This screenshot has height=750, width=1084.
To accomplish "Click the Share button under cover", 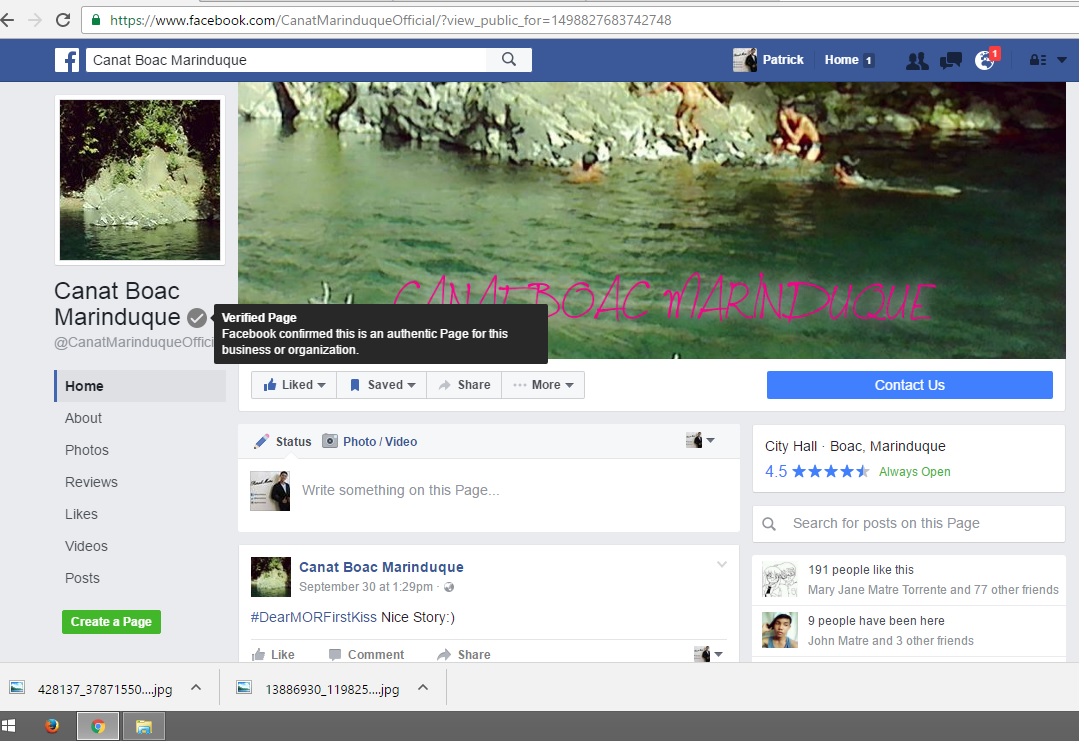I will 465,385.
